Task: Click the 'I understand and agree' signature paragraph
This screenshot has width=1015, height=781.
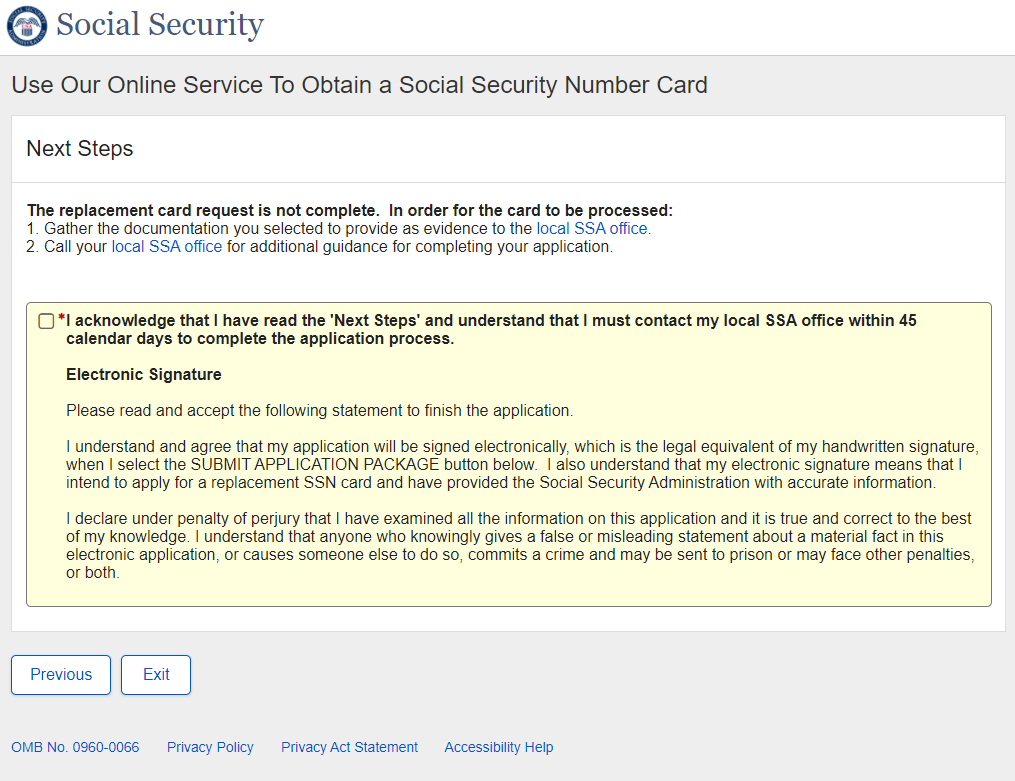Action: point(520,464)
